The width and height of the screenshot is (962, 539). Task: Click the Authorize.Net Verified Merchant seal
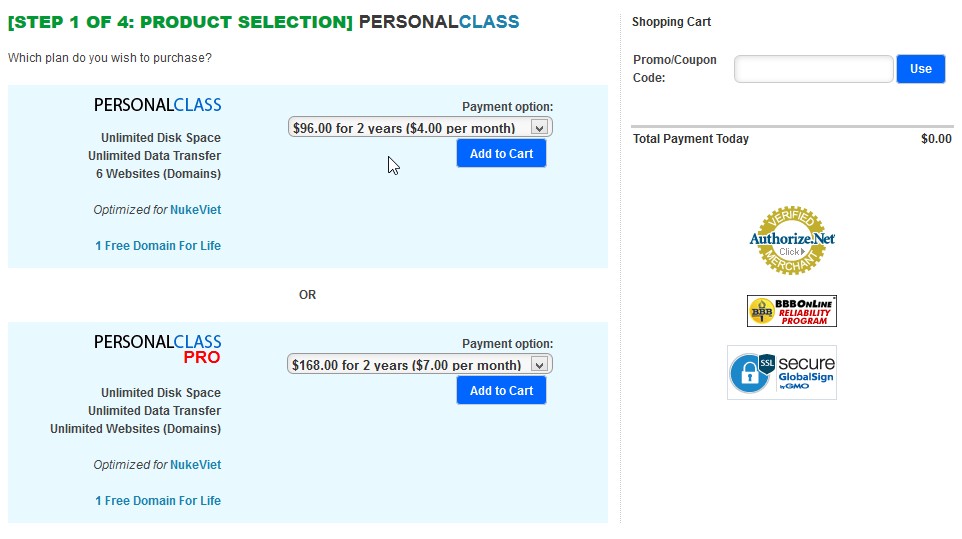click(x=791, y=240)
